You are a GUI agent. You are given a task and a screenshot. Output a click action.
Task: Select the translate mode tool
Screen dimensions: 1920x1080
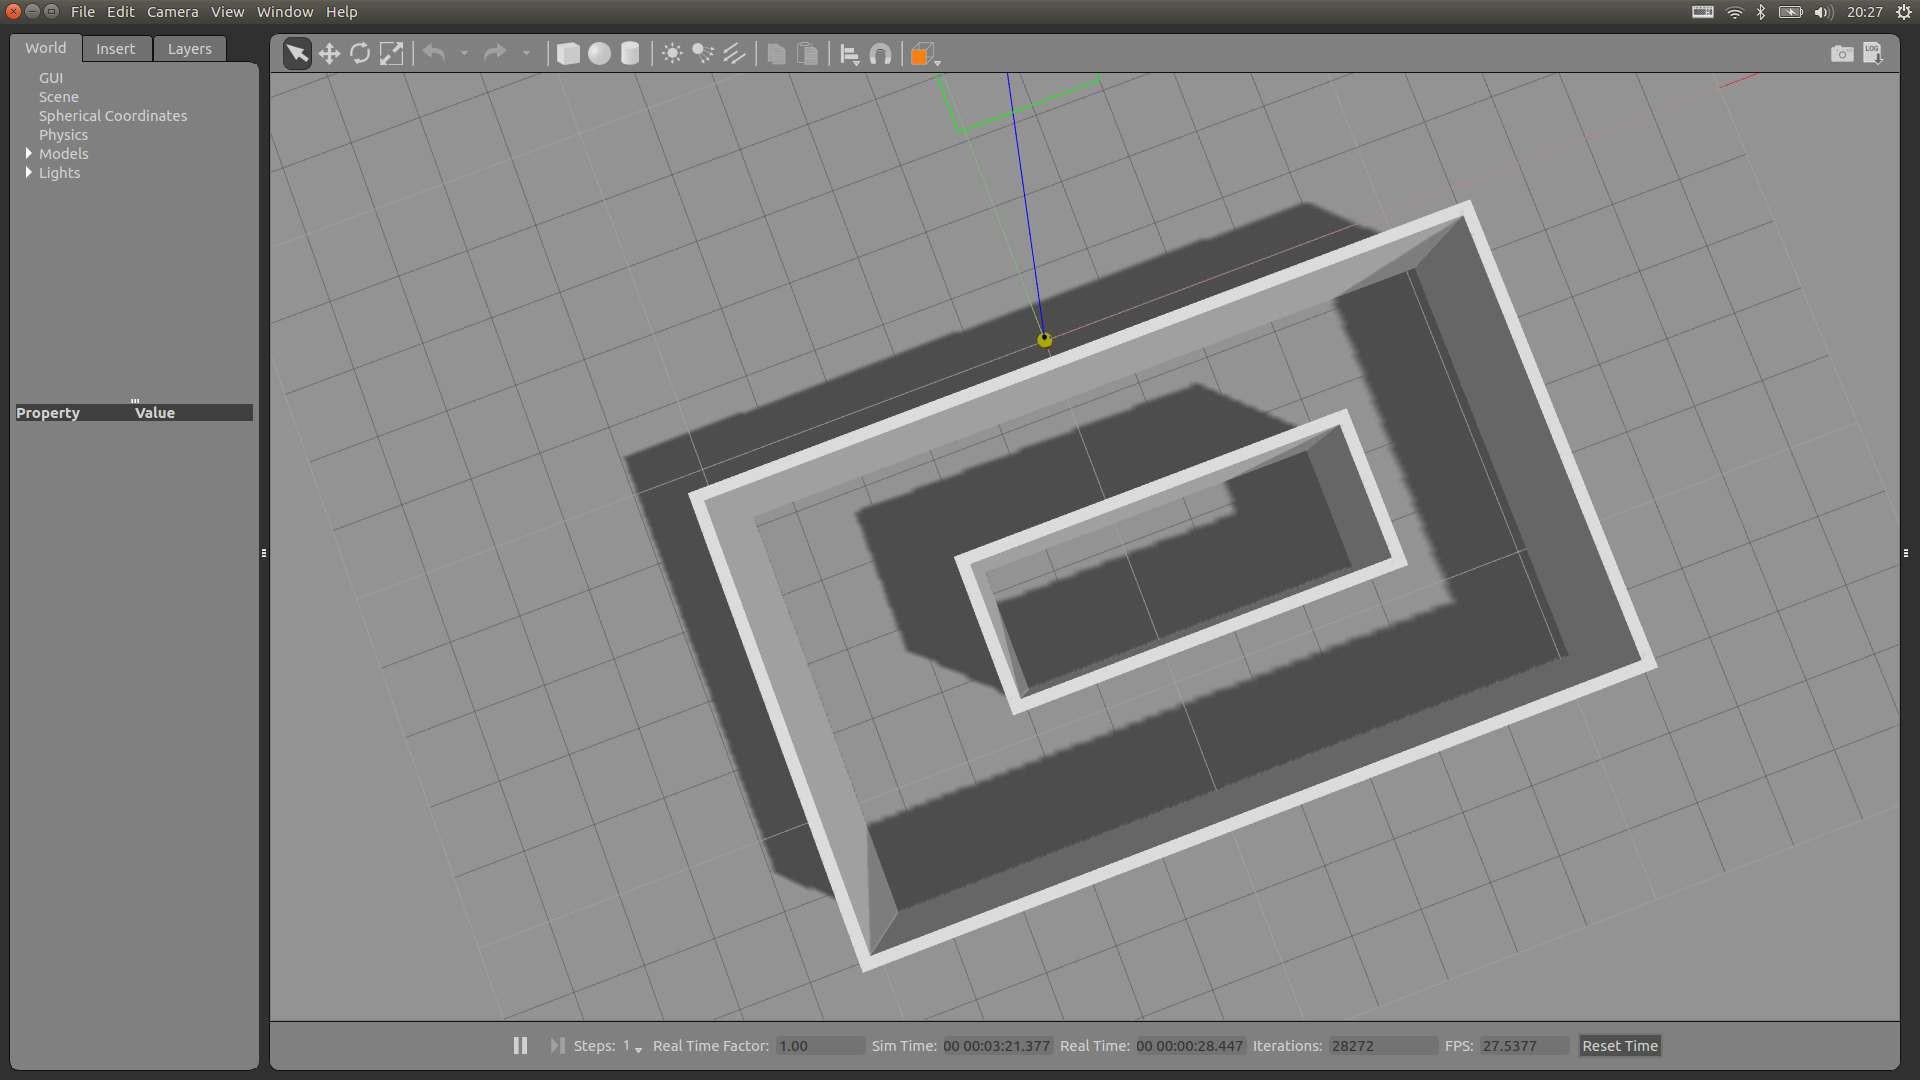pyautogui.click(x=329, y=54)
